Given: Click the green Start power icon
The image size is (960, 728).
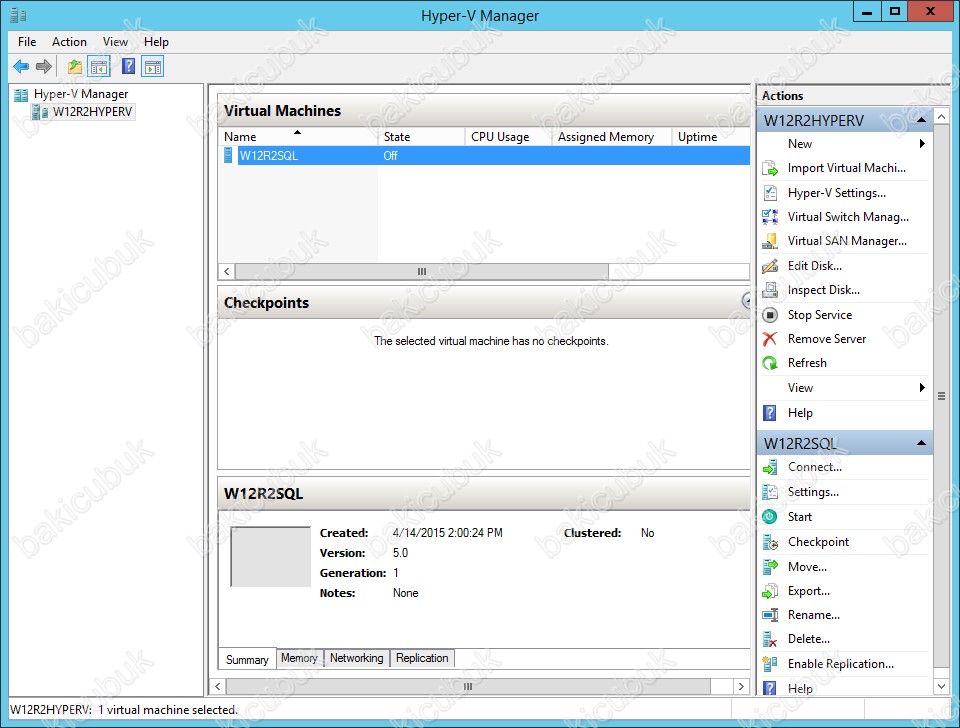Looking at the screenshot, I should pyautogui.click(x=770, y=517).
